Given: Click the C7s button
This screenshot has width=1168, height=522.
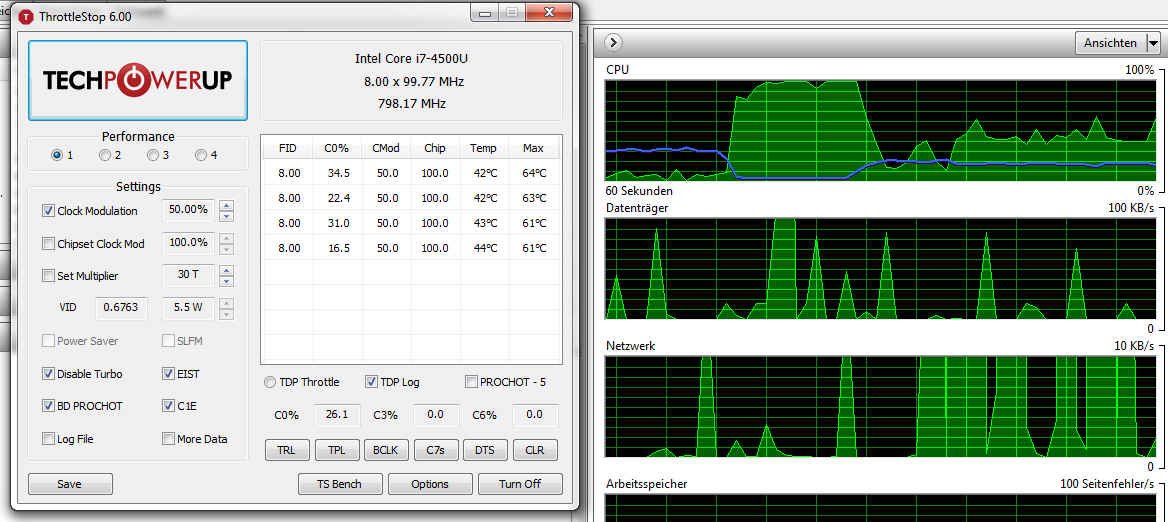Looking at the screenshot, I should tap(435, 450).
